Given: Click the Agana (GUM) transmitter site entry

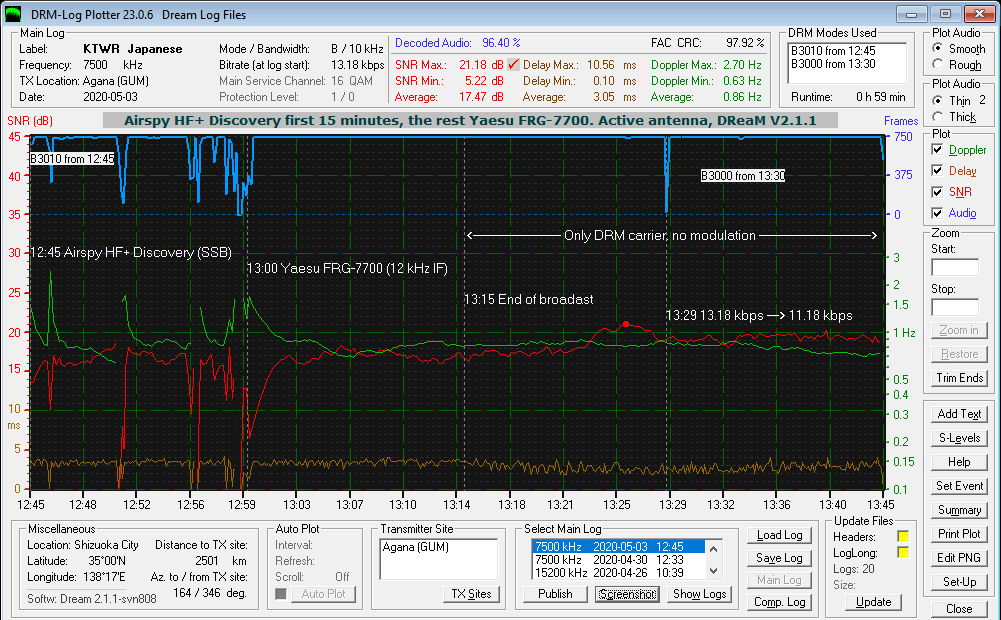Looking at the screenshot, I should [416, 547].
